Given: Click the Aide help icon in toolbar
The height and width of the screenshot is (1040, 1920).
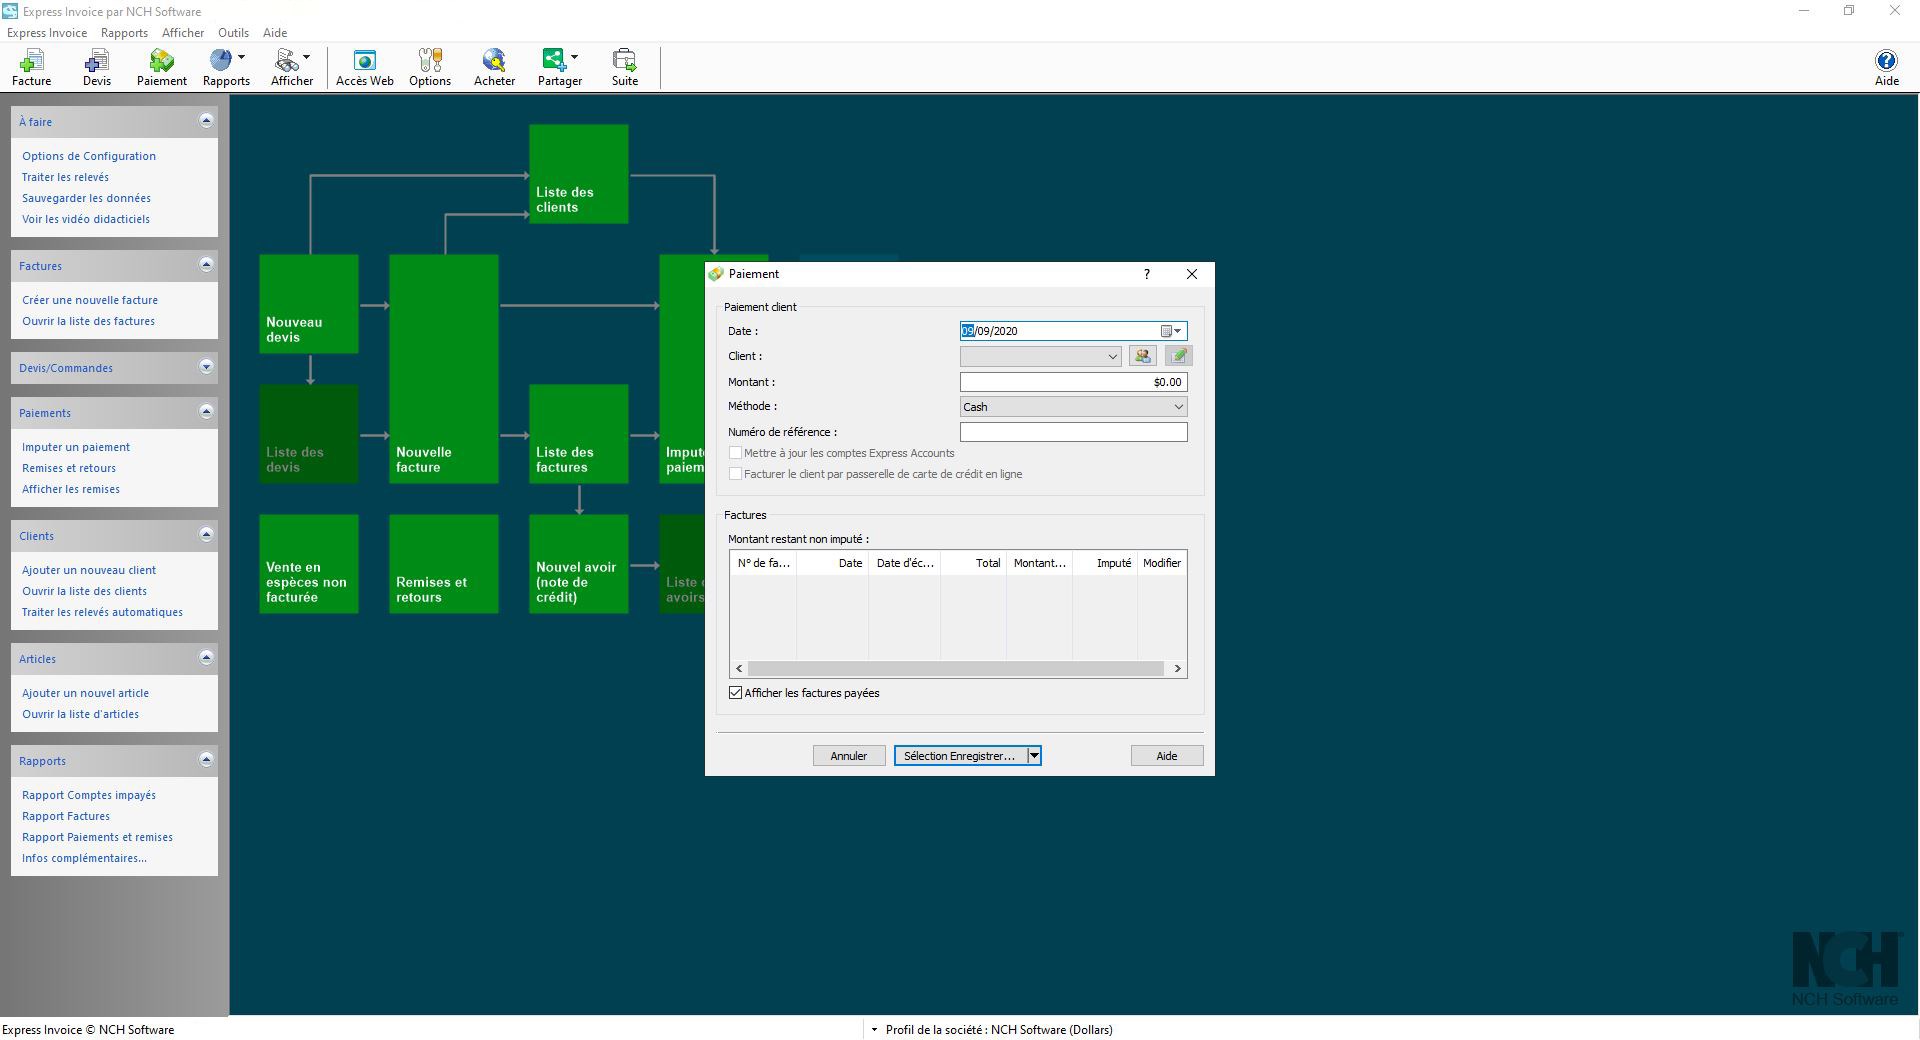Looking at the screenshot, I should (1886, 68).
